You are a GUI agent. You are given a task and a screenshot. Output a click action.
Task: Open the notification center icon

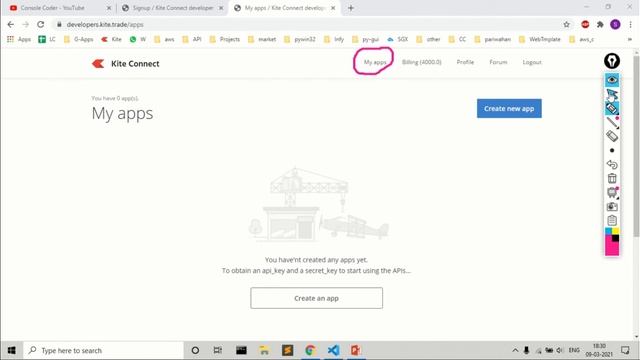tap(625, 350)
